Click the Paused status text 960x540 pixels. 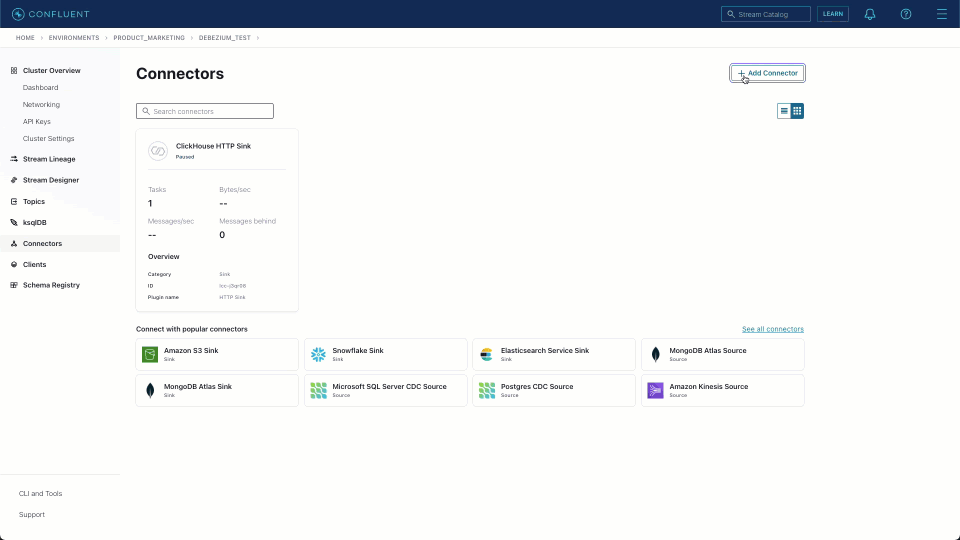[x=185, y=157]
